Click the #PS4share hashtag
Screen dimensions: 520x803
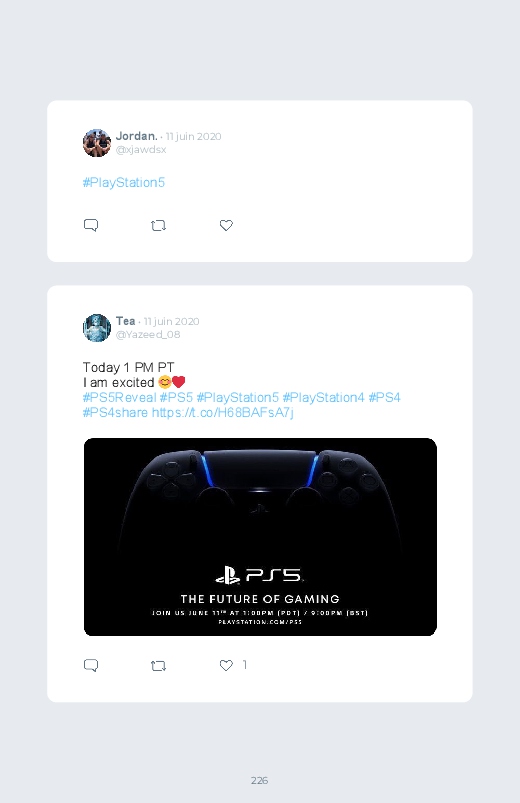[x=115, y=412]
